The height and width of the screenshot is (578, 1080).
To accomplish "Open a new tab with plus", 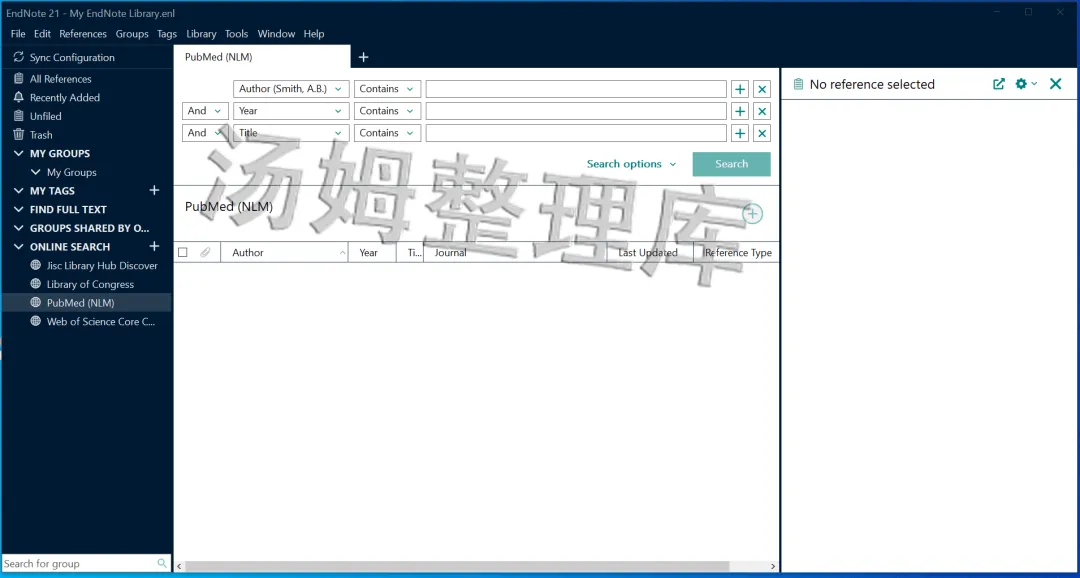I will tap(364, 57).
